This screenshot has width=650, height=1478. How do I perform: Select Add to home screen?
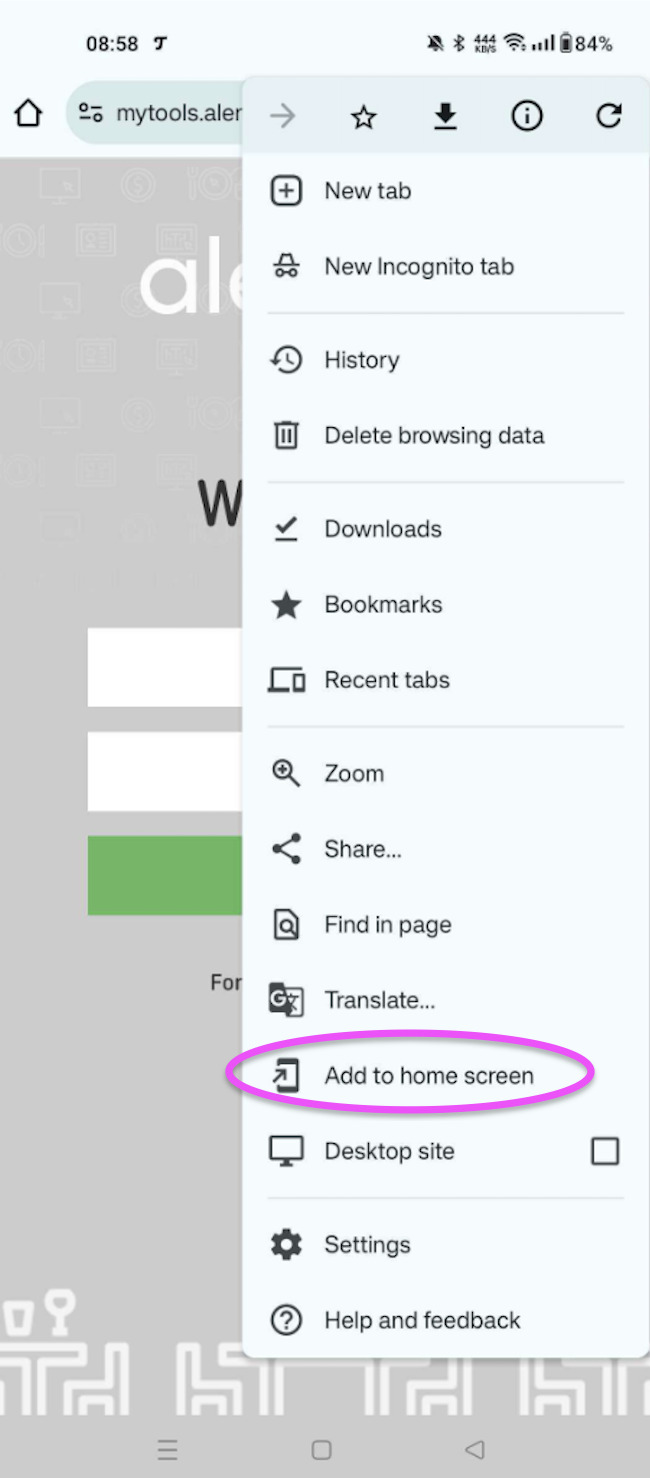(x=428, y=1076)
